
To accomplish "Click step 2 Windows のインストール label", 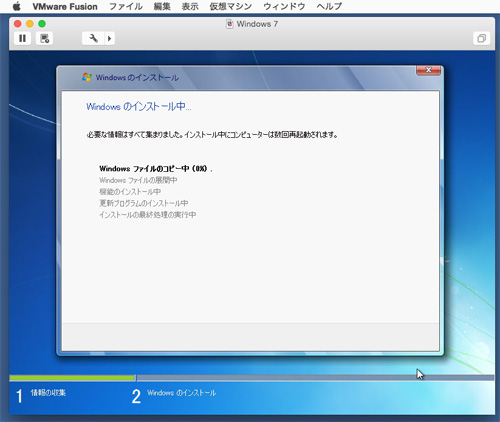I will tap(182, 393).
